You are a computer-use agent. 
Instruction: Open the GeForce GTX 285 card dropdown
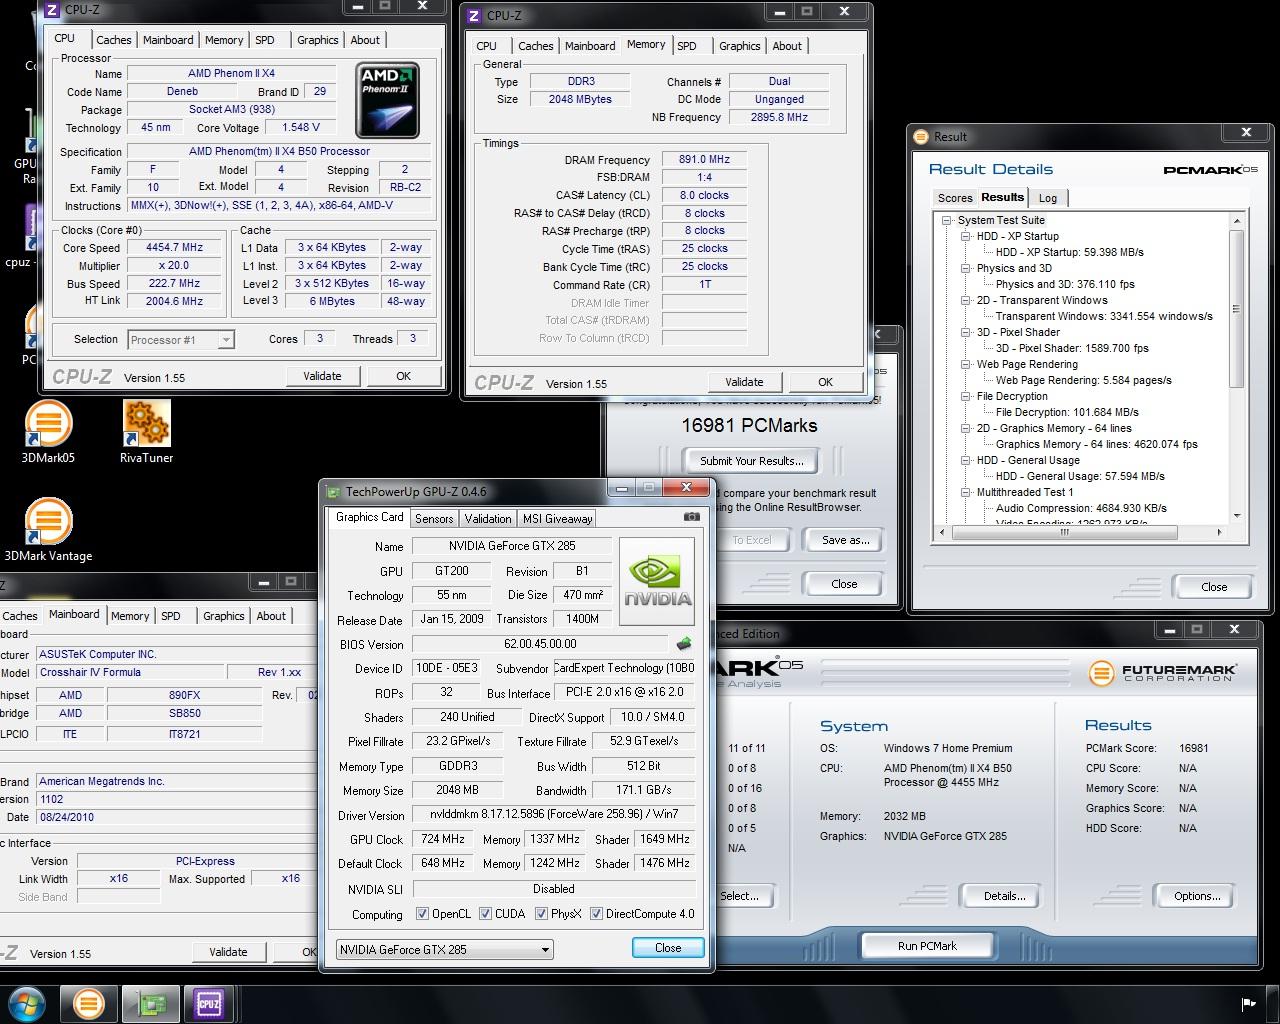tap(444, 949)
